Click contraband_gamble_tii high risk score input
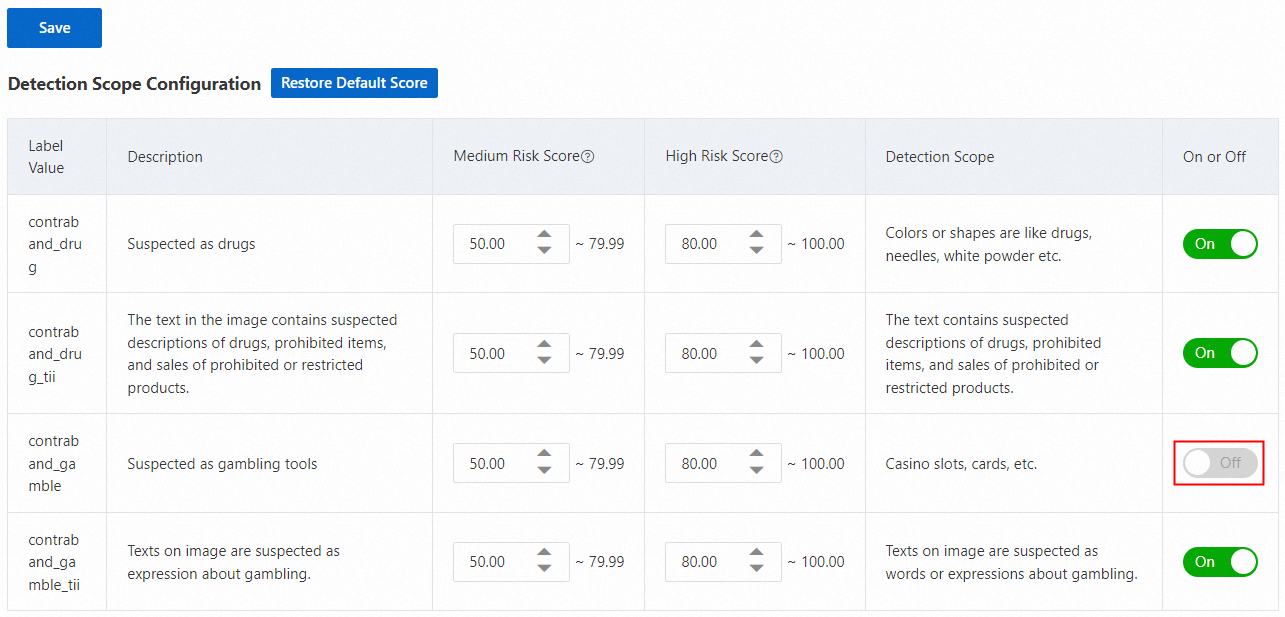Image resolution: width=1285 pixels, height=617 pixels. pyautogui.click(x=704, y=562)
